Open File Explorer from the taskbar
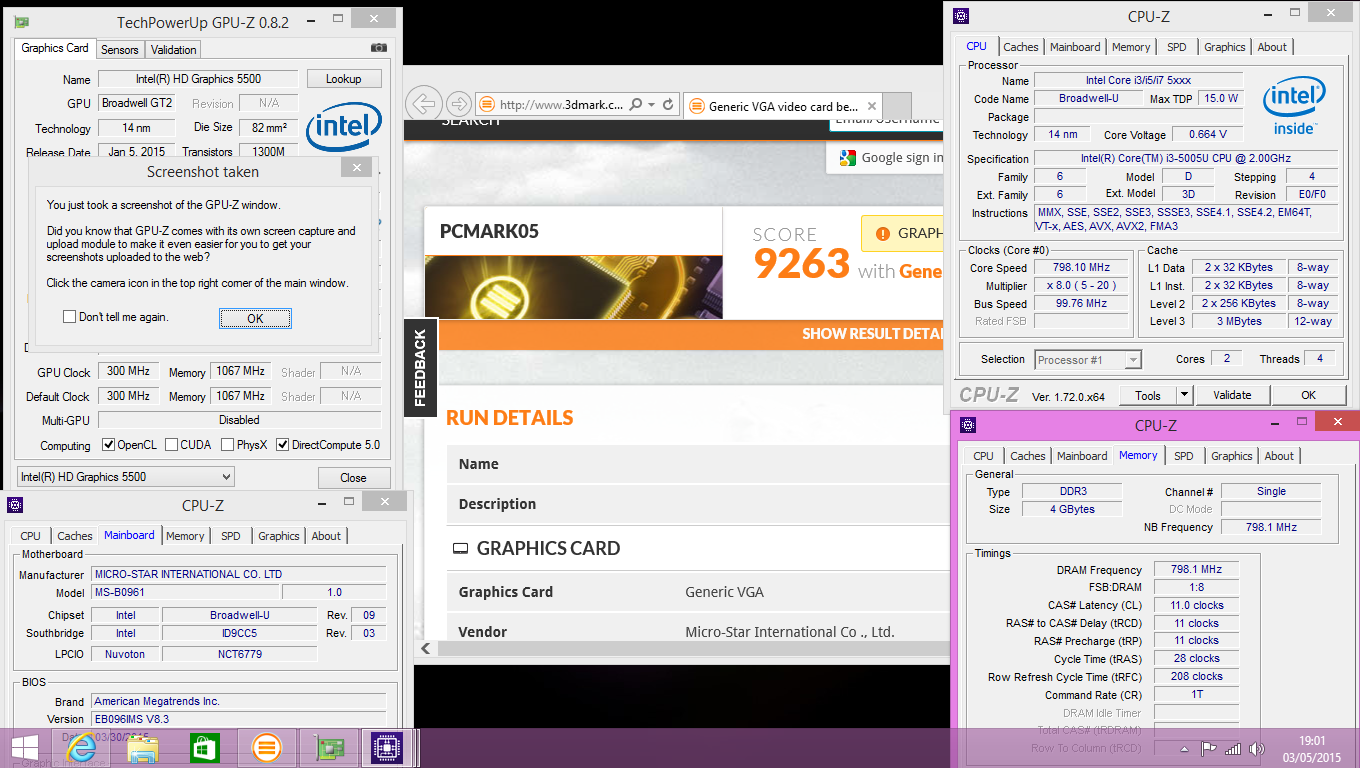This screenshot has height=768, width=1360. (143, 748)
